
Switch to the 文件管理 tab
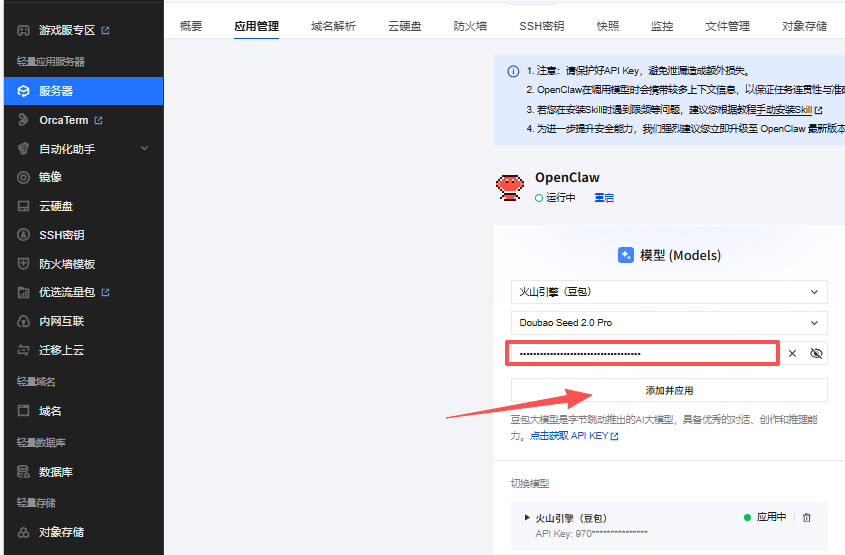[x=728, y=26]
